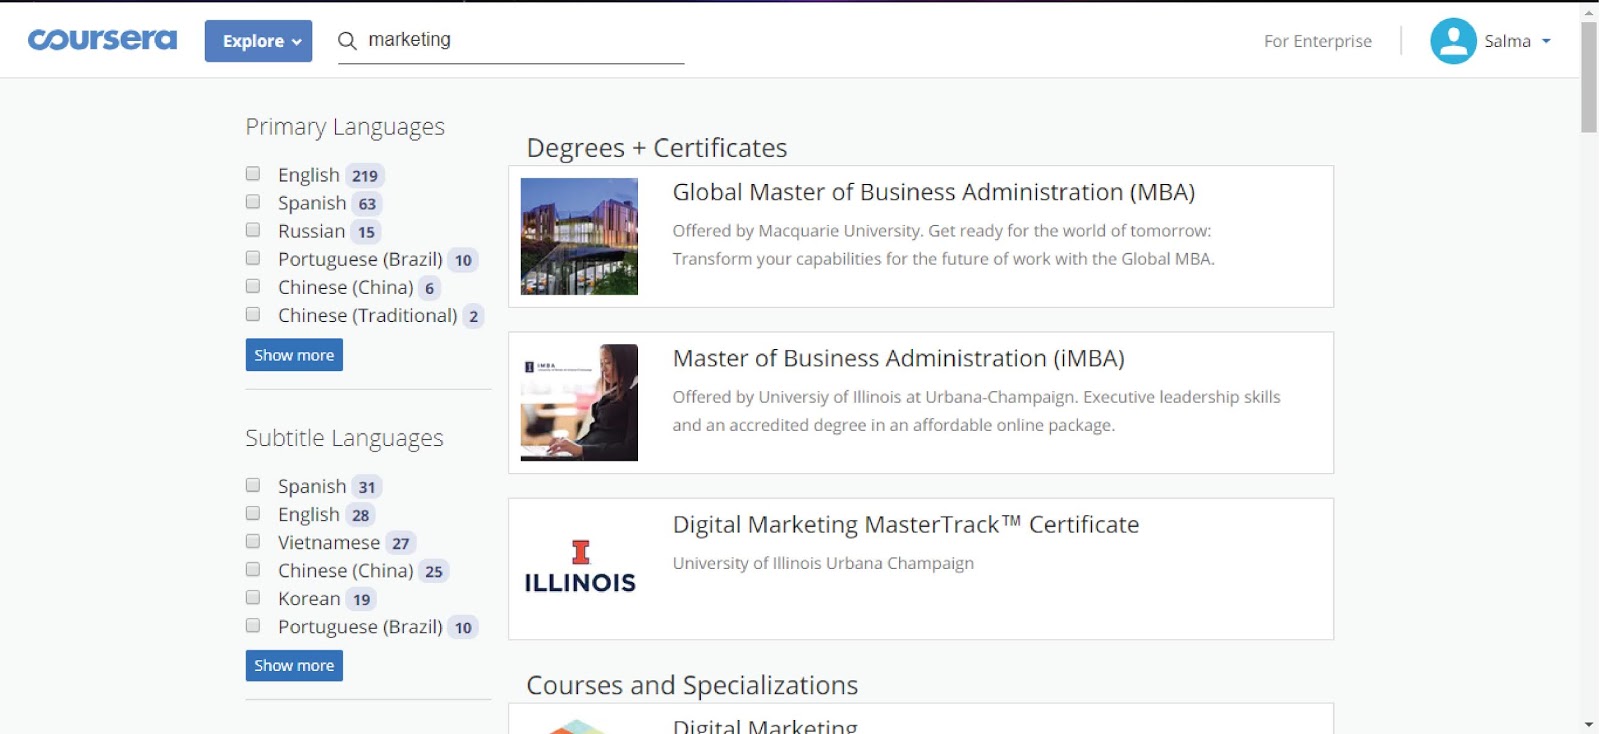Click the Macquarie University building thumbnail
Viewport: 1600px width, 734px height.
[579, 236]
